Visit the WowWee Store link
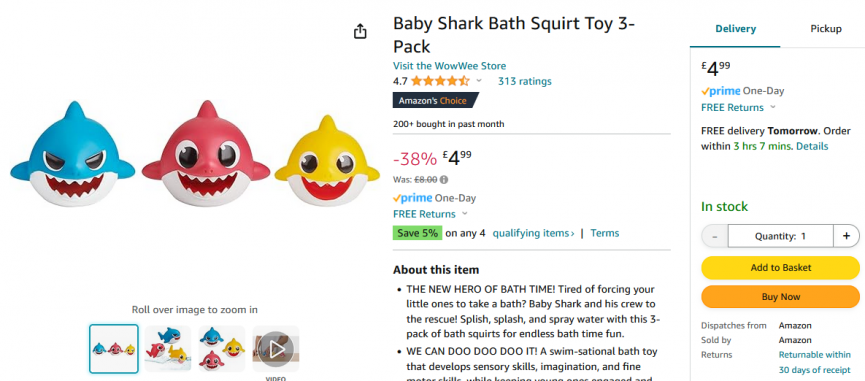Screen dimensions: 865x381 coord(449,66)
